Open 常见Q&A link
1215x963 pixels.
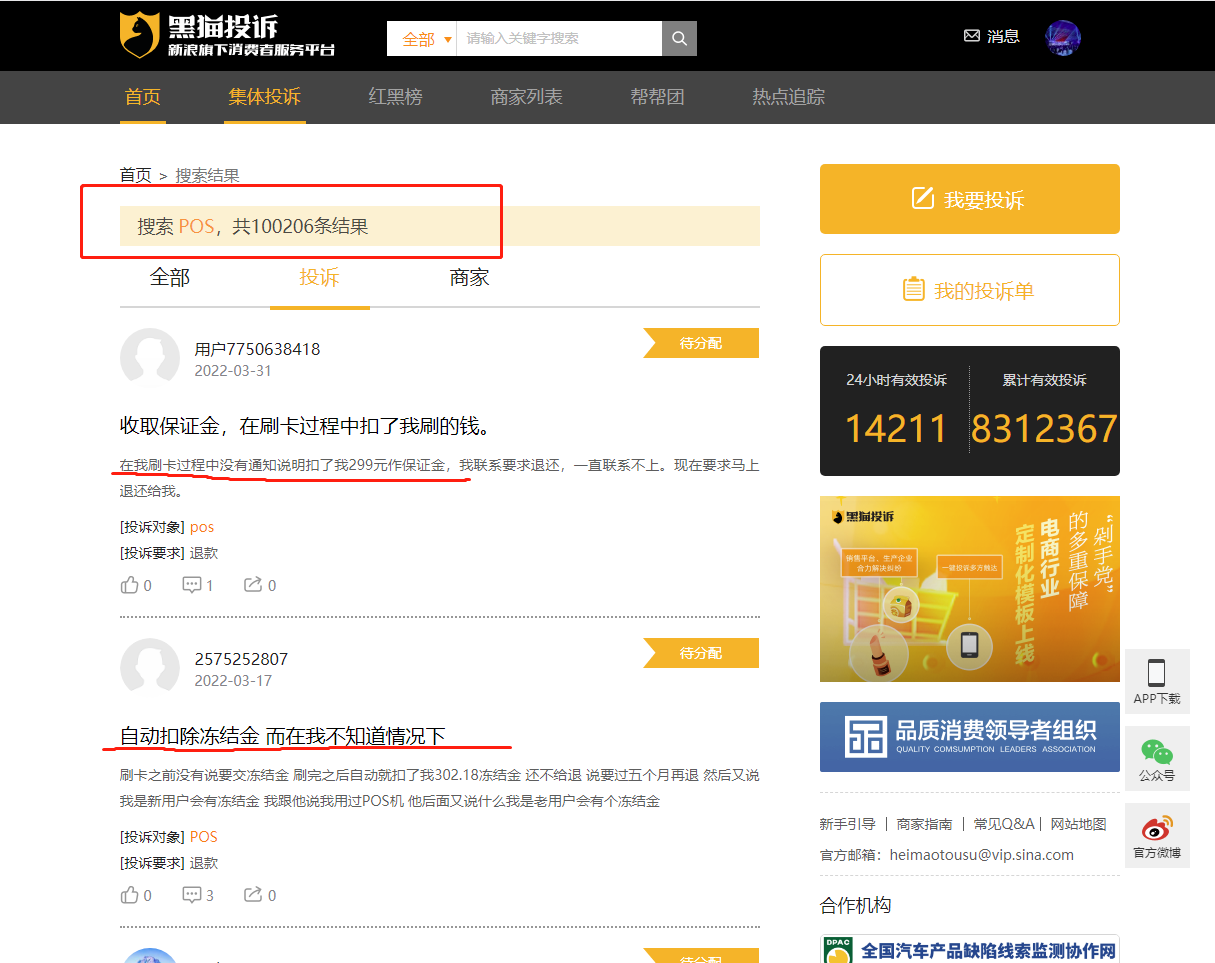1004,824
